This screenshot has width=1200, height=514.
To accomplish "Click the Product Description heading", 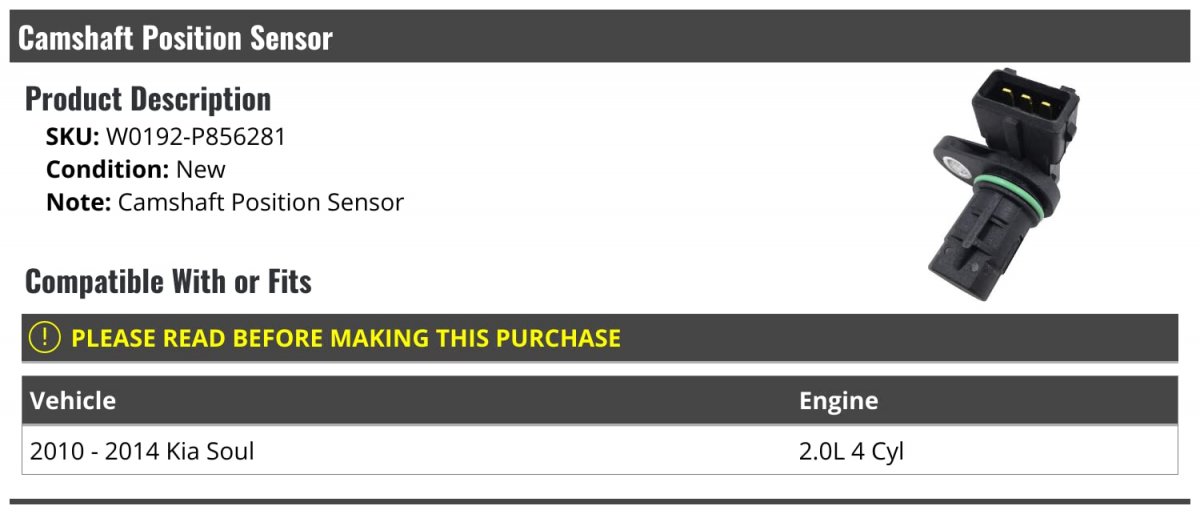I will pyautogui.click(x=148, y=99).
